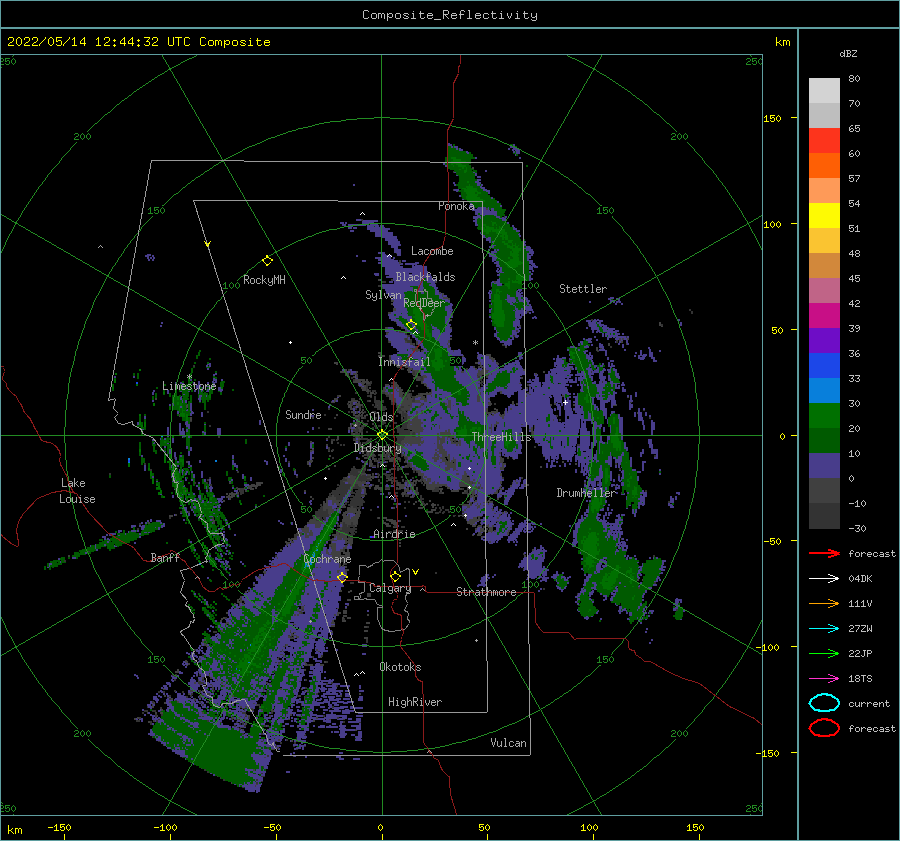Screen dimensions: 900x841
Task: Click the red 60-65 dBZ swatch
Action: [x=824, y=141]
